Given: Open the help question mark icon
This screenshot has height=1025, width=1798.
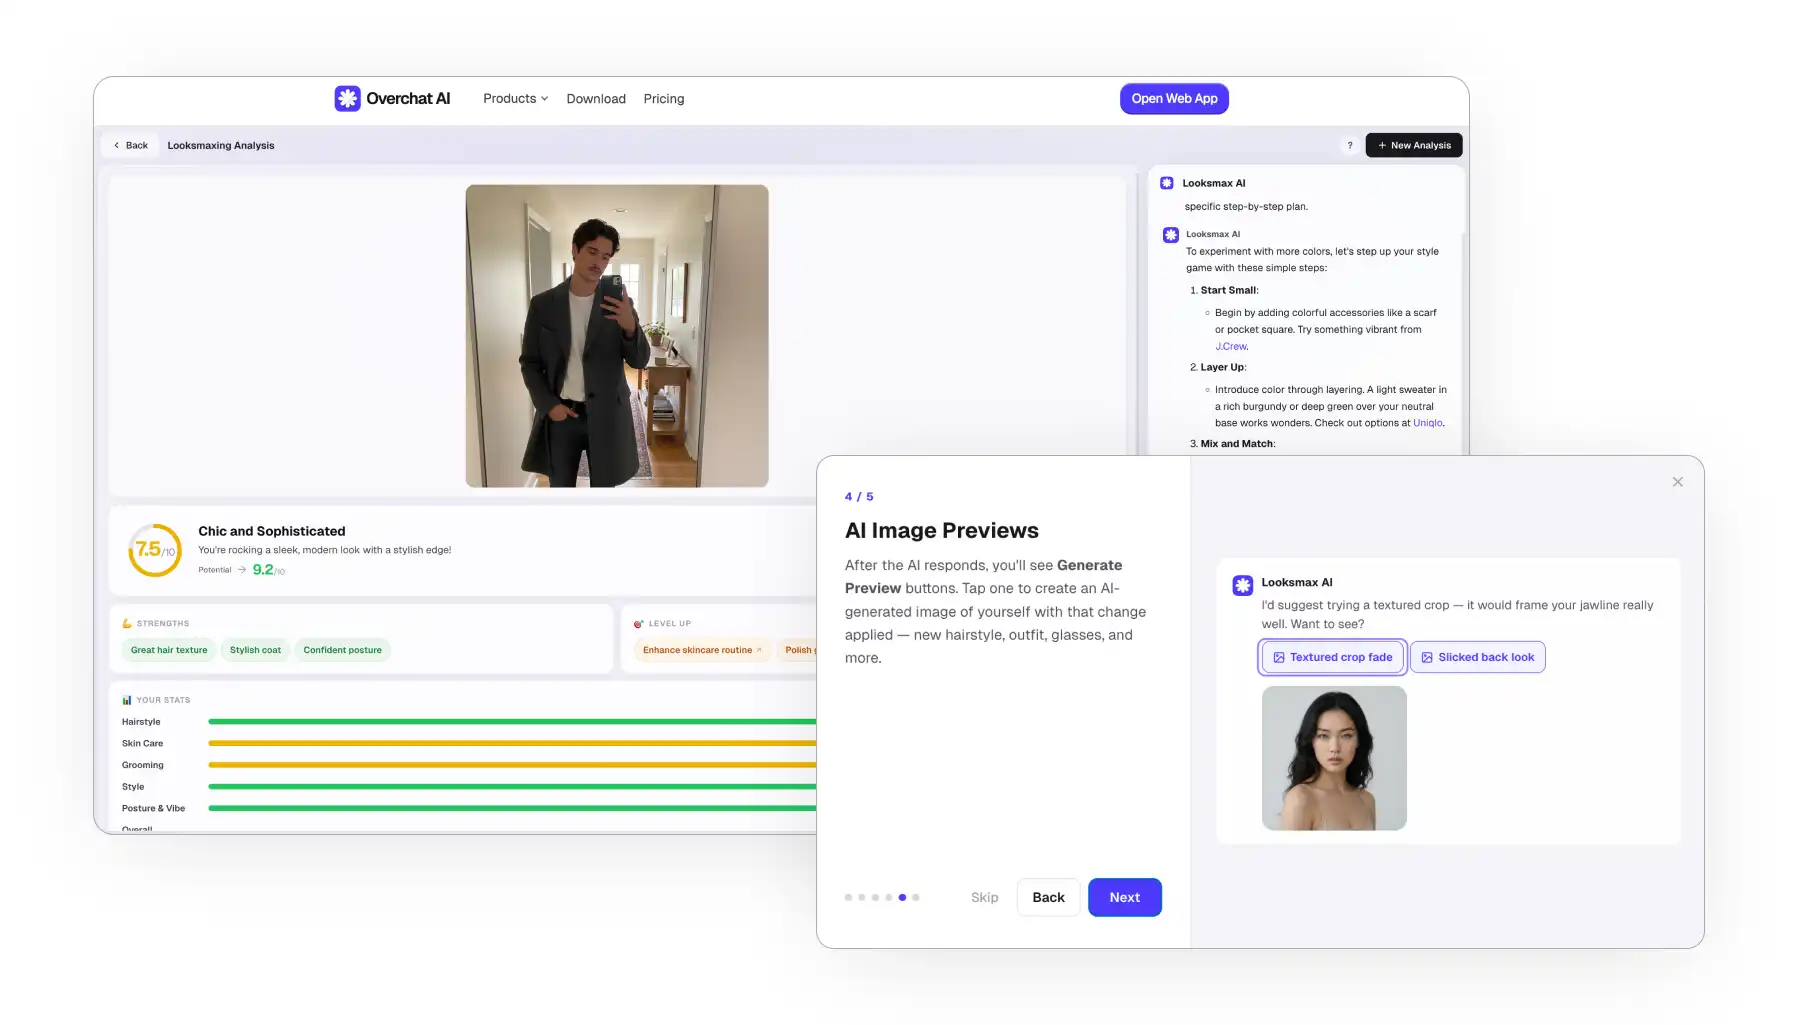Looking at the screenshot, I should click(x=1349, y=145).
